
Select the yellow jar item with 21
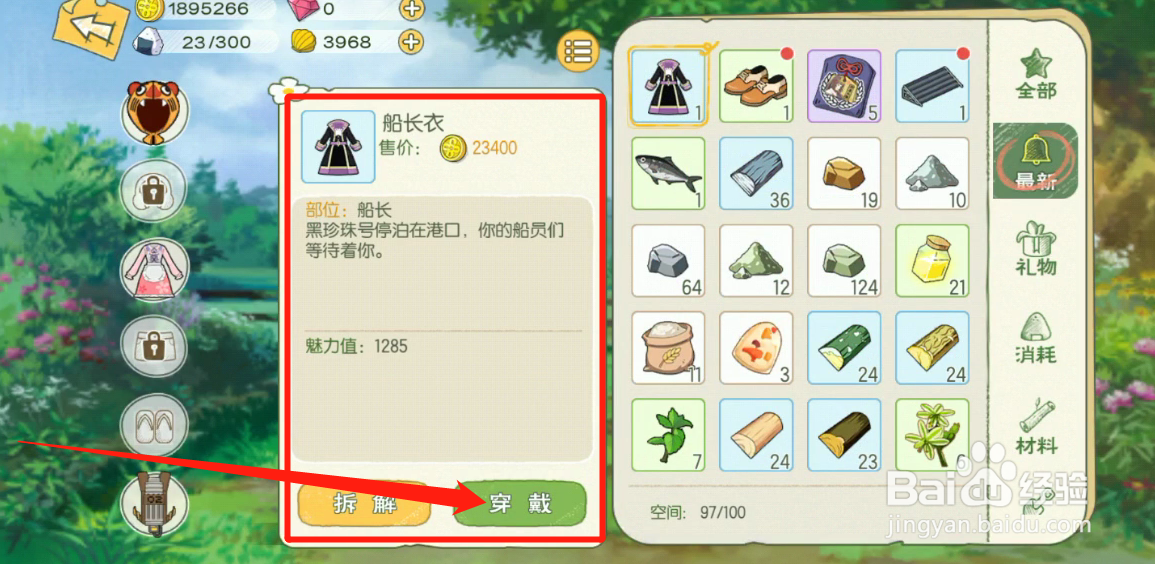tap(932, 261)
